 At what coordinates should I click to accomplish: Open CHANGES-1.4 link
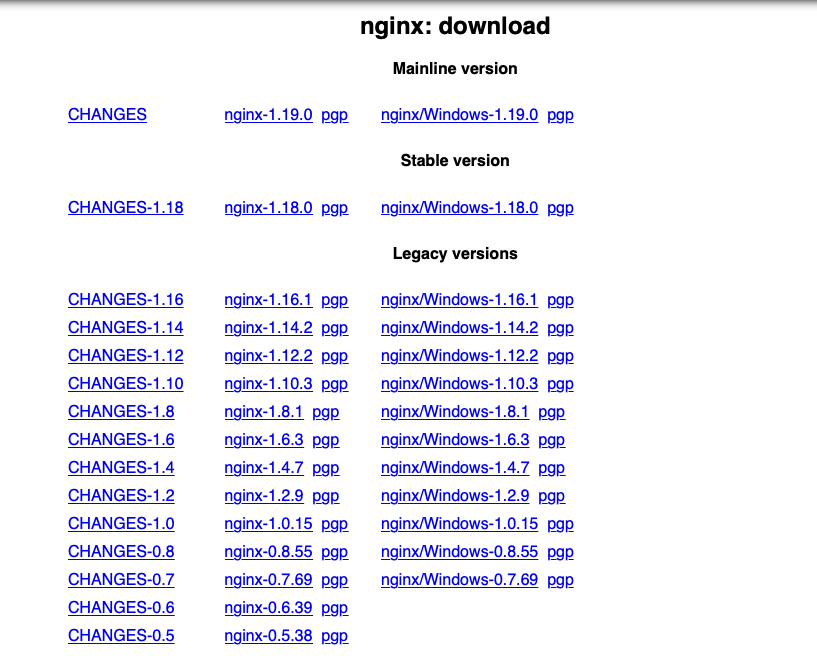coord(121,468)
